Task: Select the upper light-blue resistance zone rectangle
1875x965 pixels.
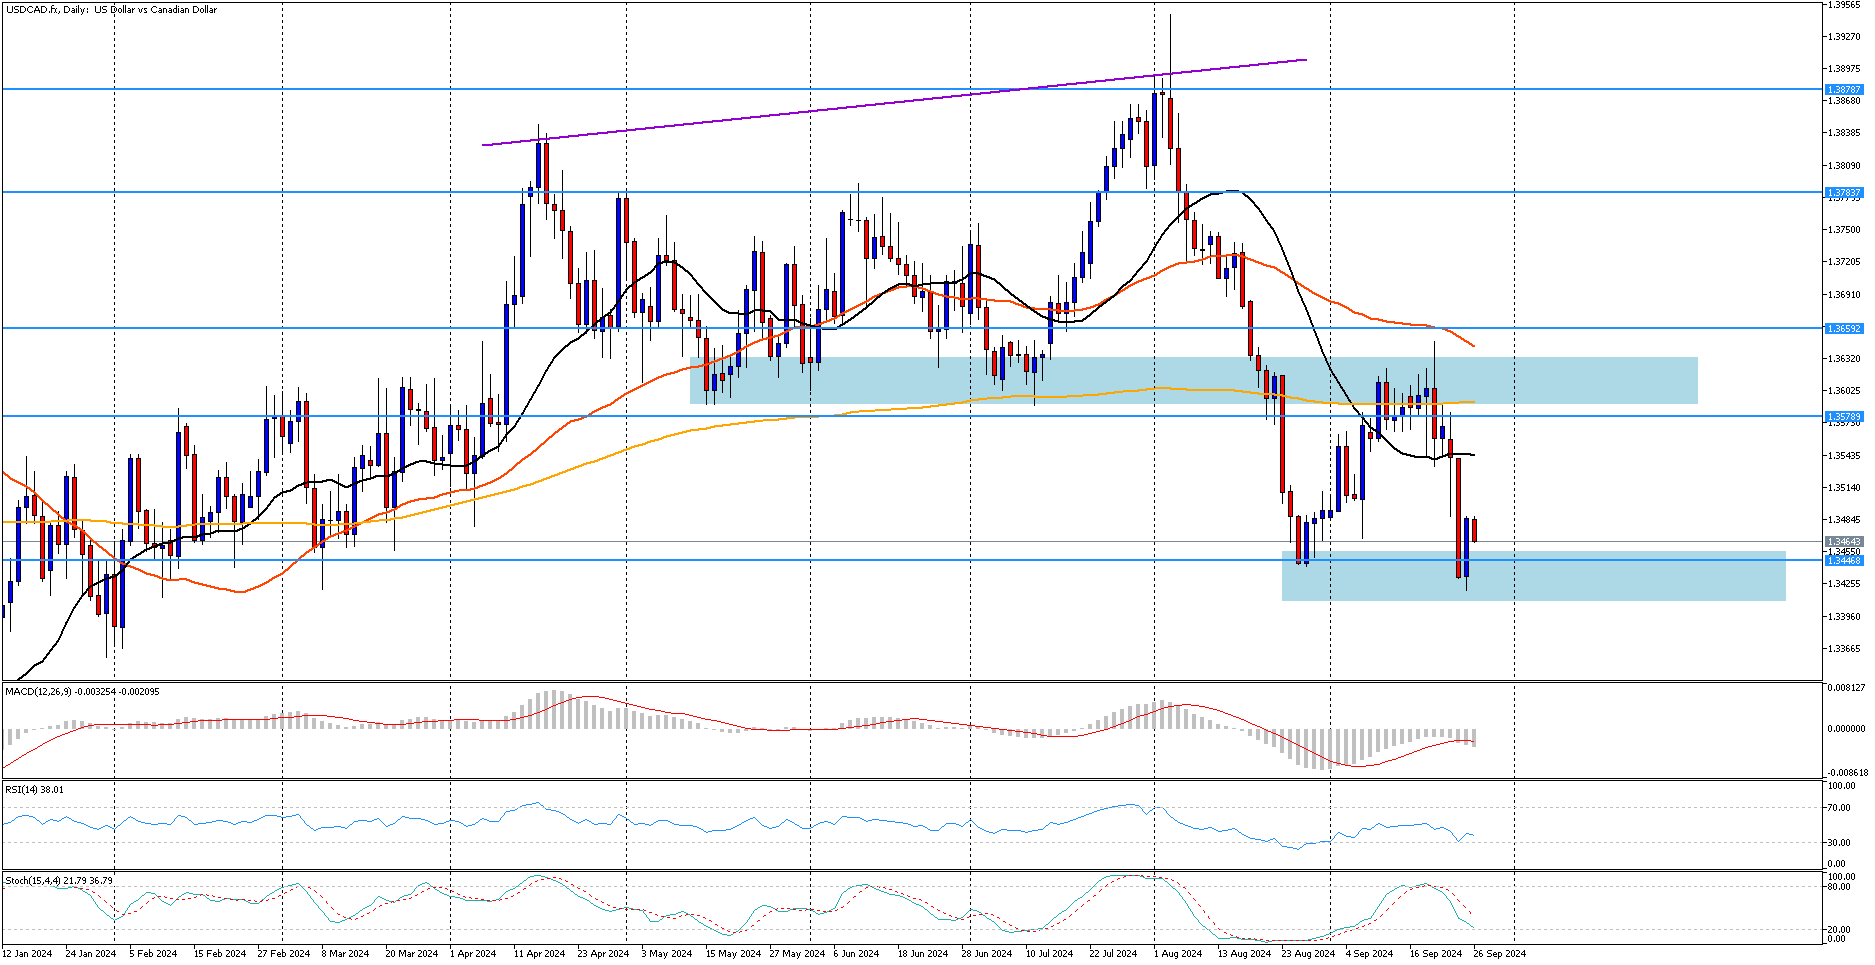Action: click(x=1194, y=381)
